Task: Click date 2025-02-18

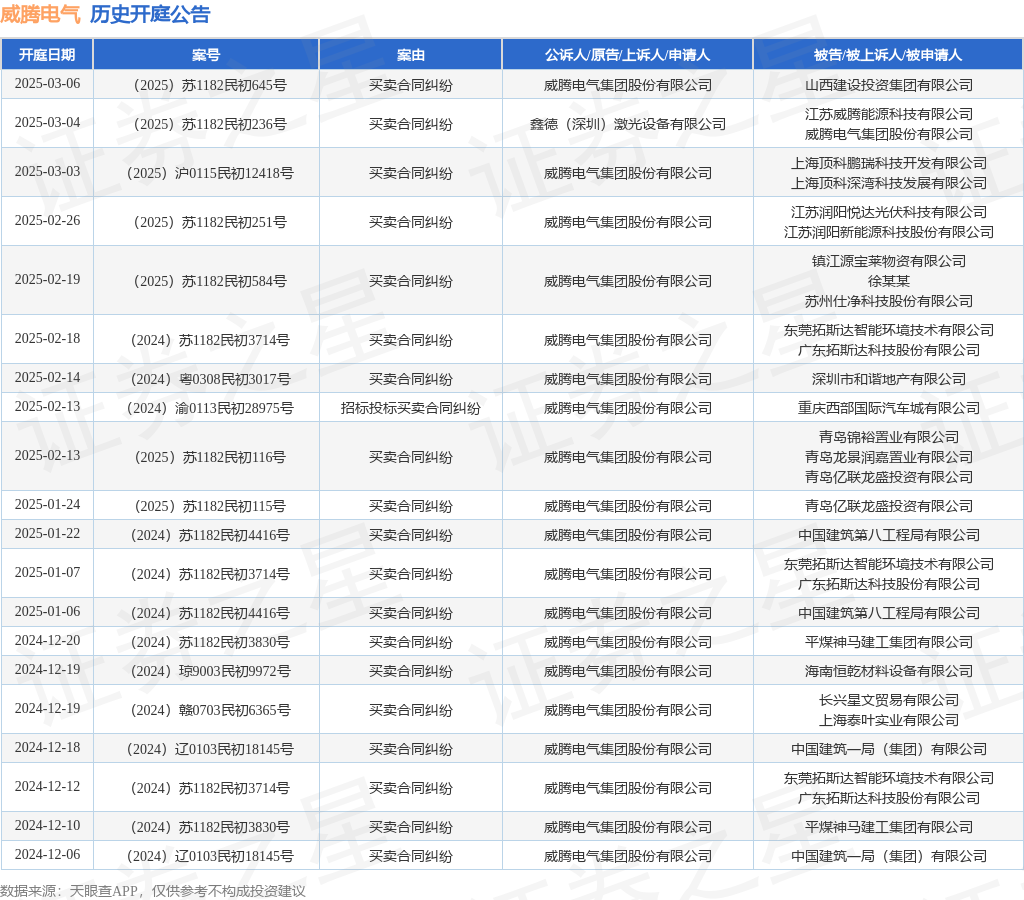Action: pyautogui.click(x=47, y=338)
